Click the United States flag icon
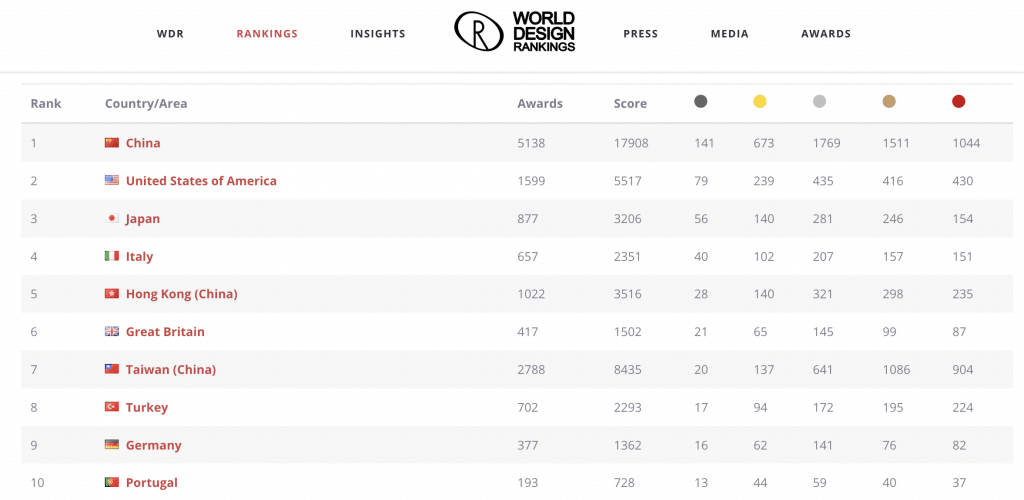This screenshot has width=1024, height=500. point(112,181)
